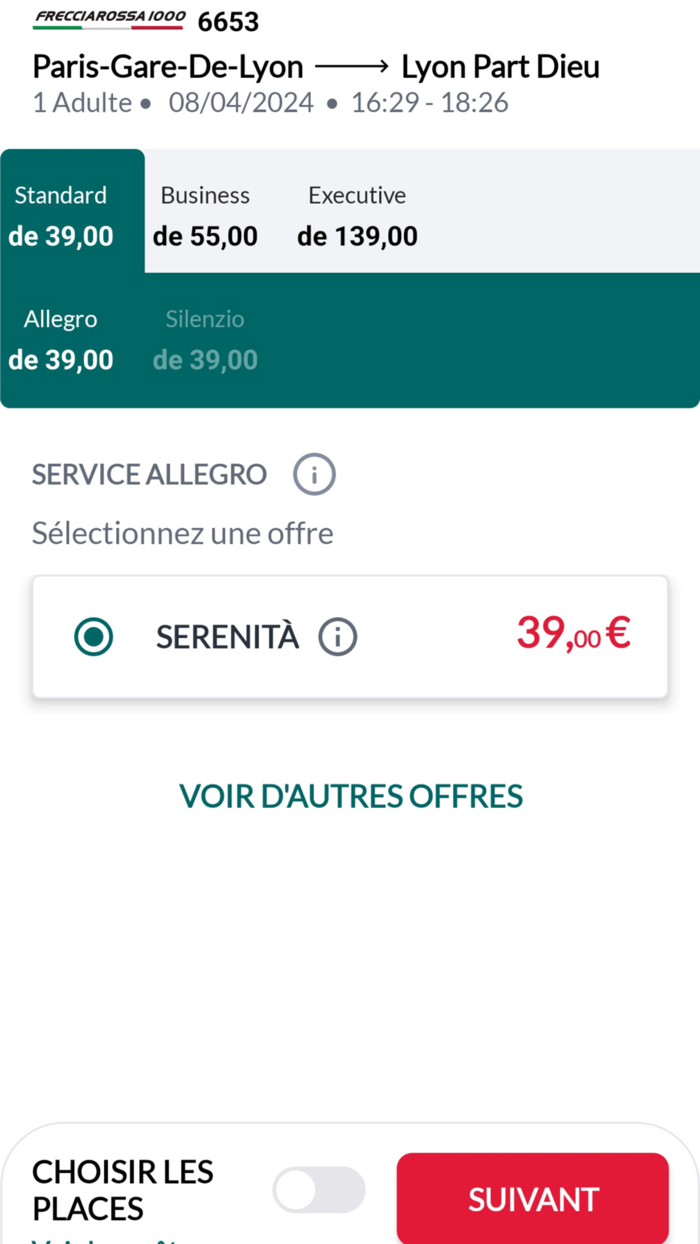Switch to the Business fare tab
The width and height of the screenshot is (700, 1244).
pos(205,215)
